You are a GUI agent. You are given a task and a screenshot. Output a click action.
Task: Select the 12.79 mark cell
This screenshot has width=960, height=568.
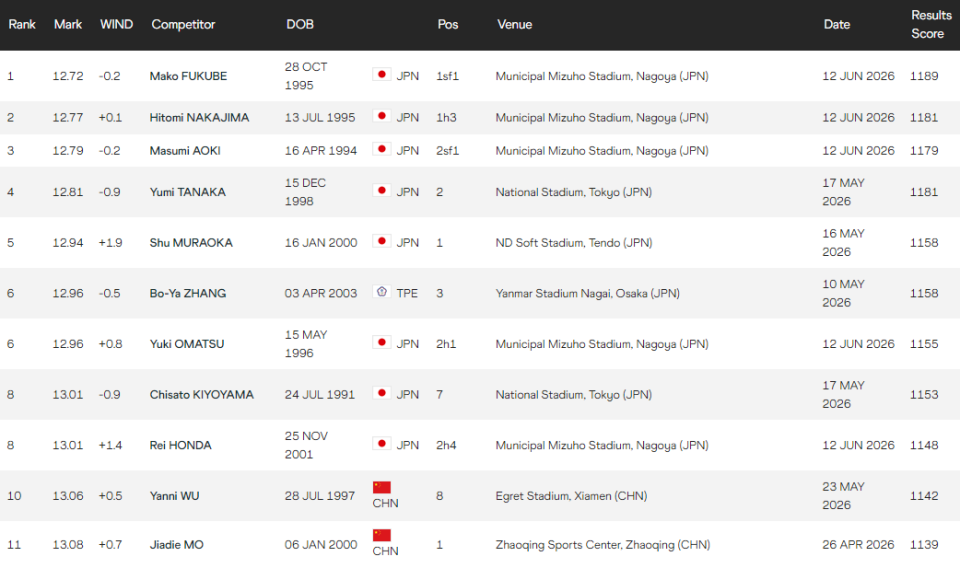point(67,151)
